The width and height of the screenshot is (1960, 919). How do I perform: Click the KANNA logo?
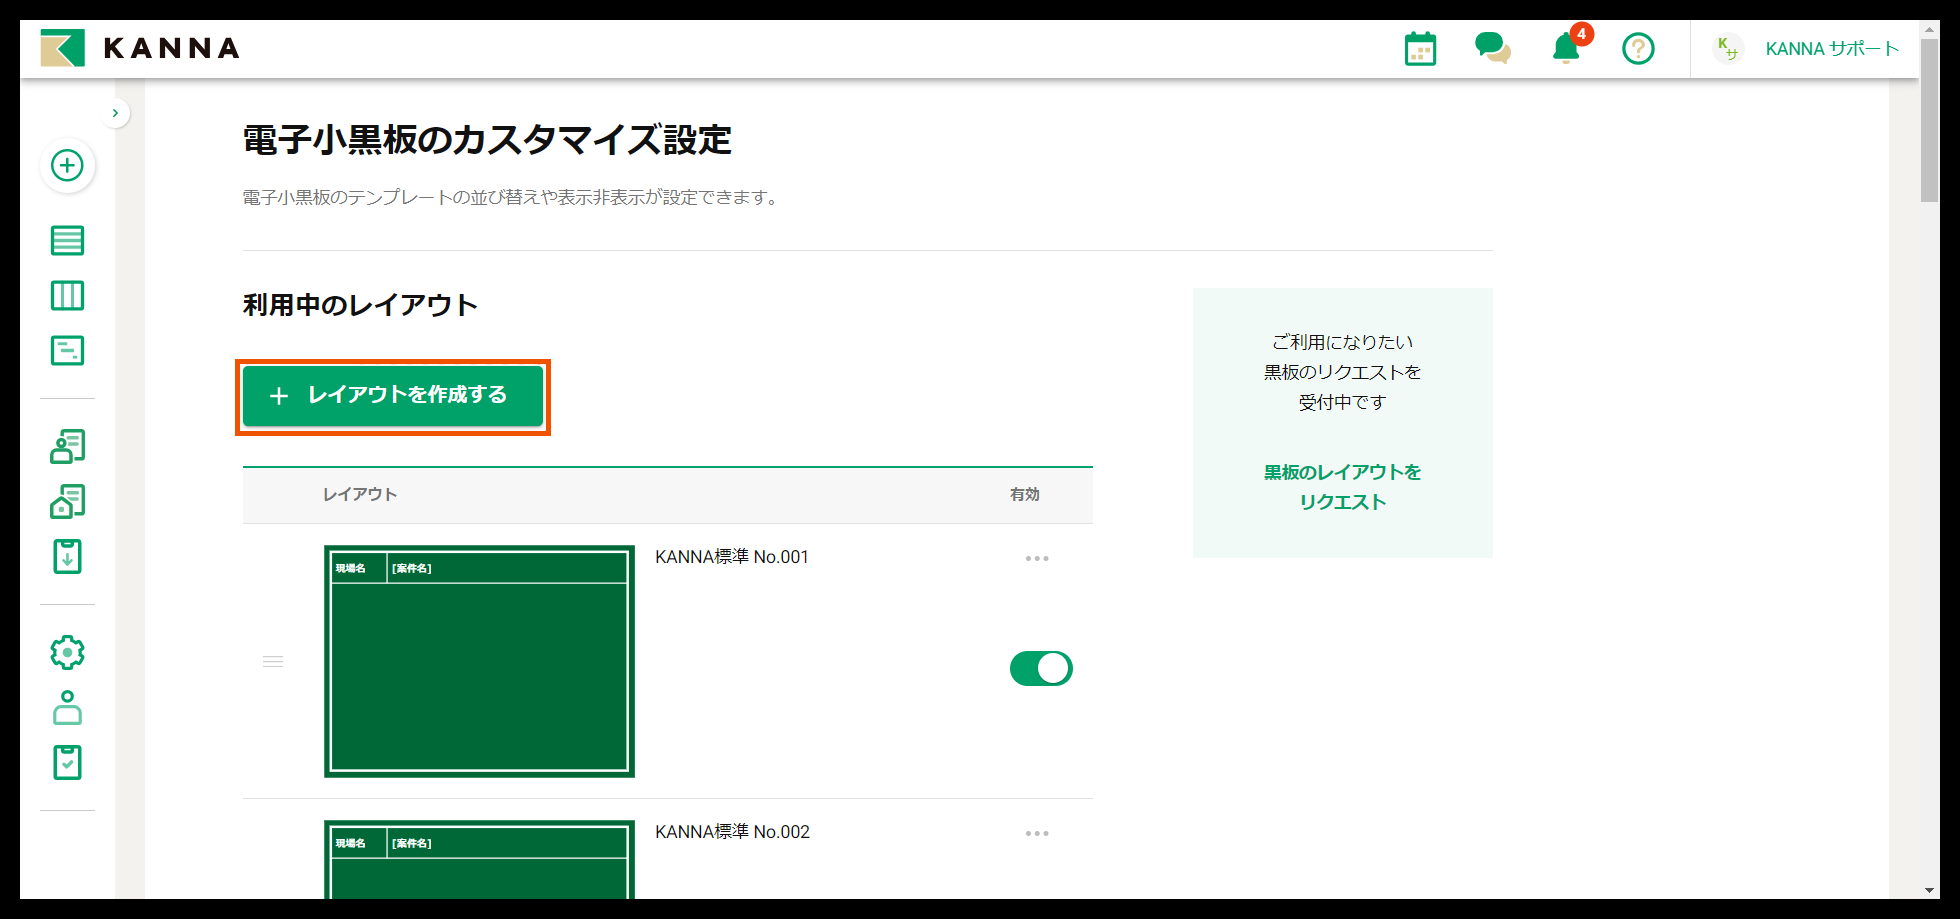(140, 48)
